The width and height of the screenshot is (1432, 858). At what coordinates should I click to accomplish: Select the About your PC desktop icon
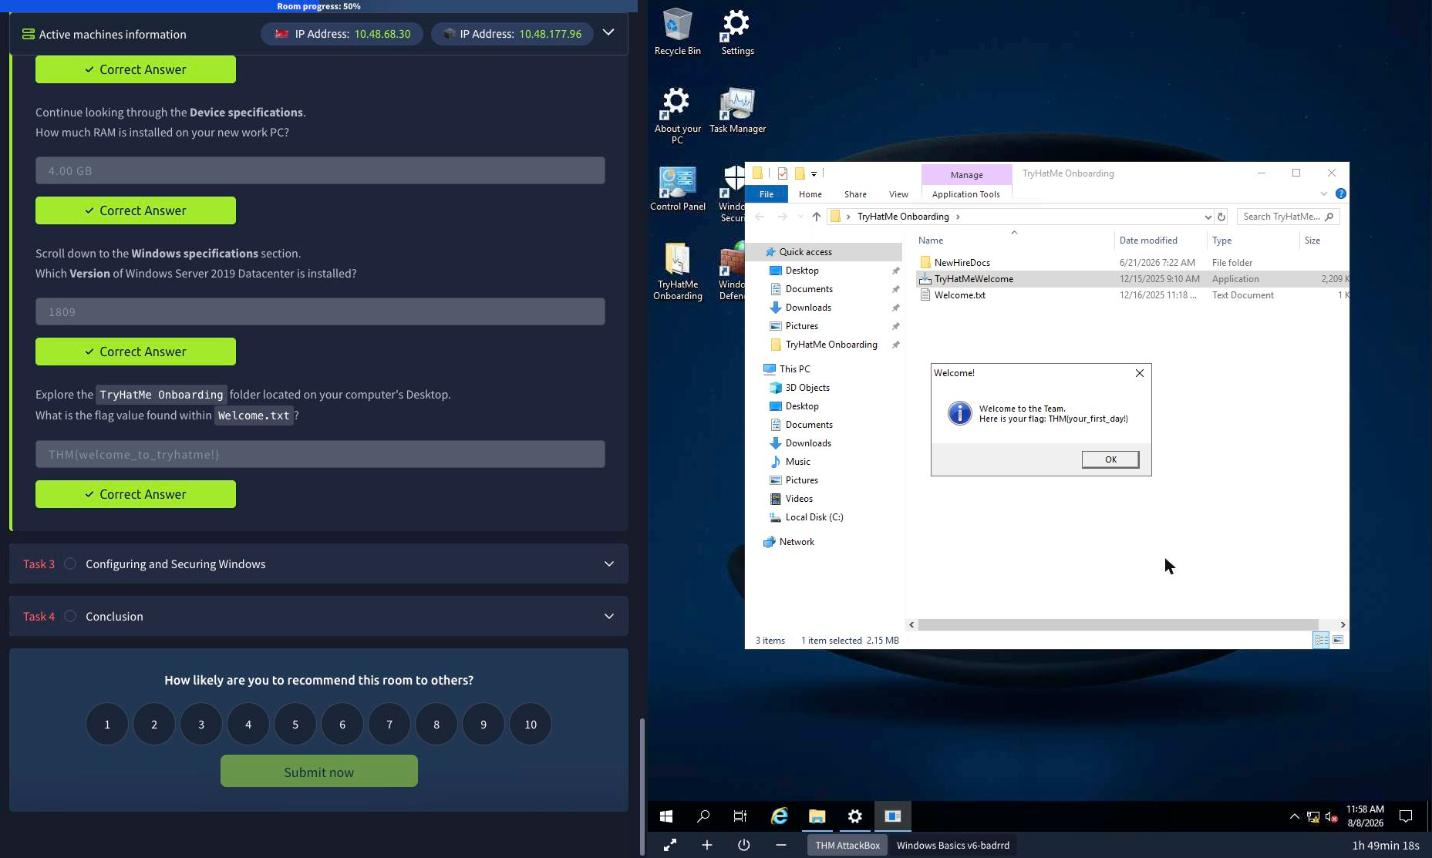click(677, 115)
